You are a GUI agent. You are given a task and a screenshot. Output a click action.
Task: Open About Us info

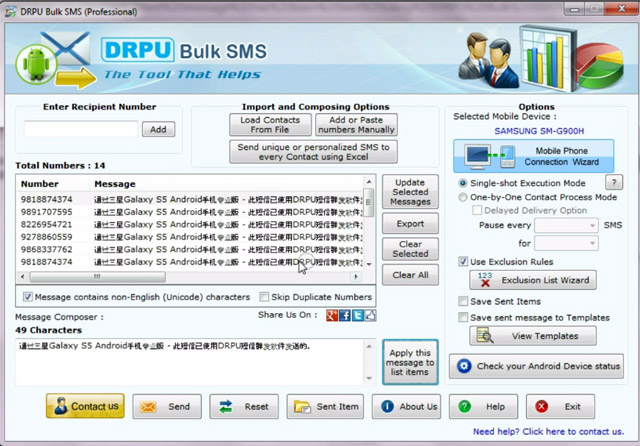406,406
